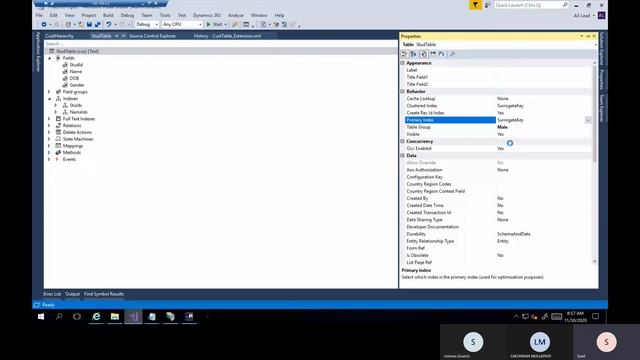Click the Relations node icon
Screen dimensions: 640x360
tap(58, 126)
